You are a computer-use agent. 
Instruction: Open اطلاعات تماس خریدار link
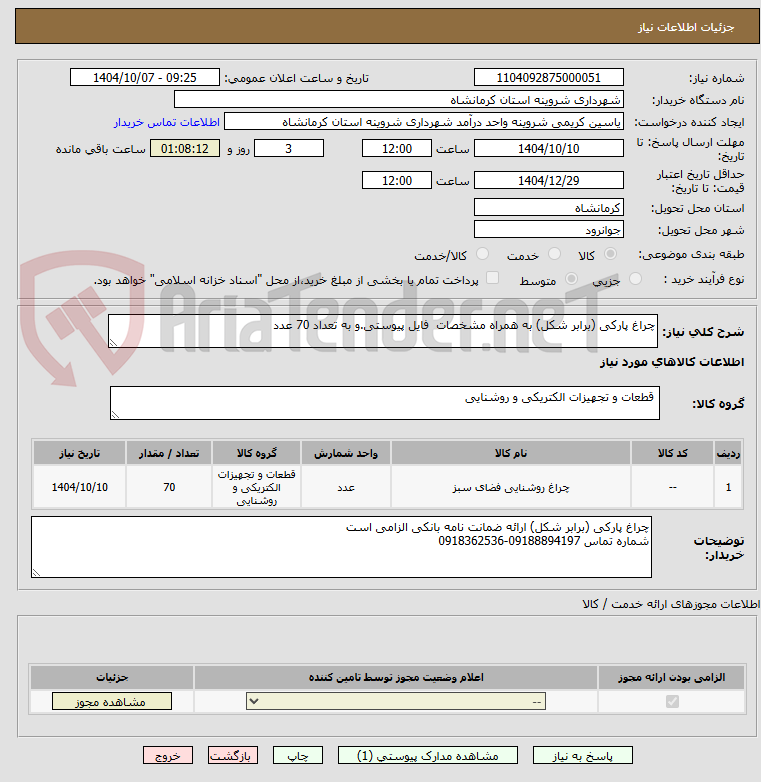[167, 123]
